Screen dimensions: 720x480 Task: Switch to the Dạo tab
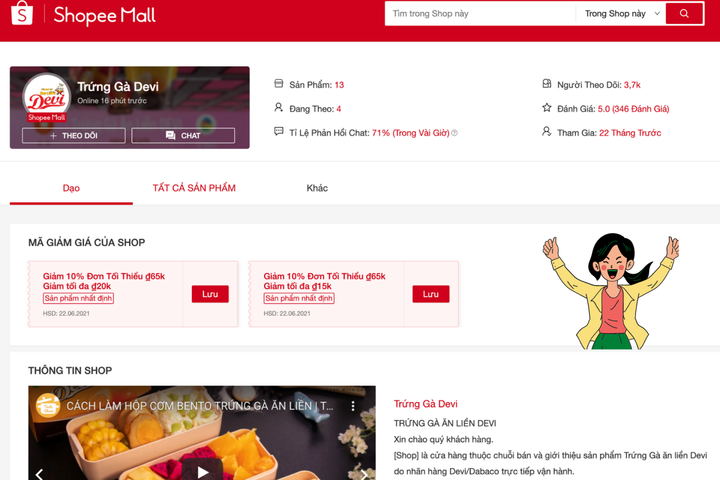point(71,188)
